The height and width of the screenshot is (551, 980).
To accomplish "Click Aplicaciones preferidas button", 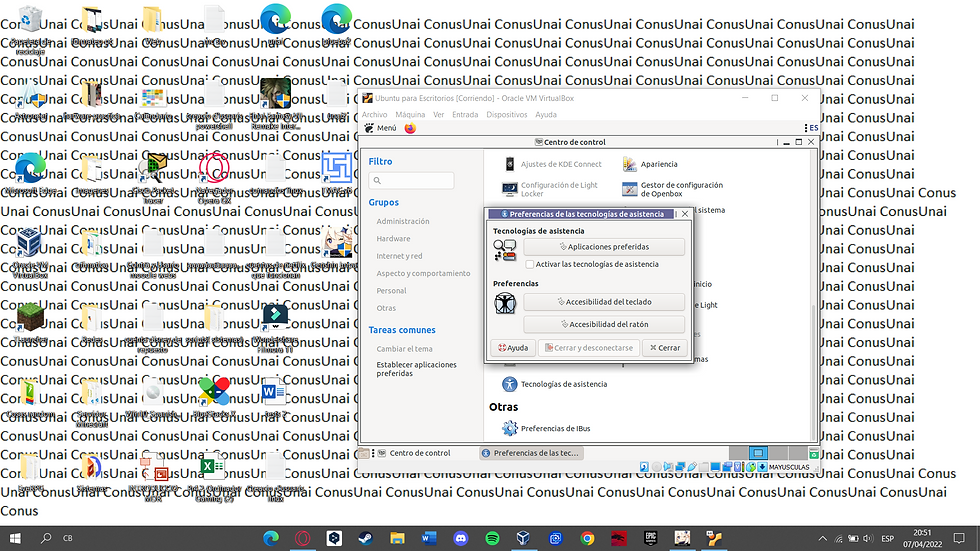I will coord(604,247).
